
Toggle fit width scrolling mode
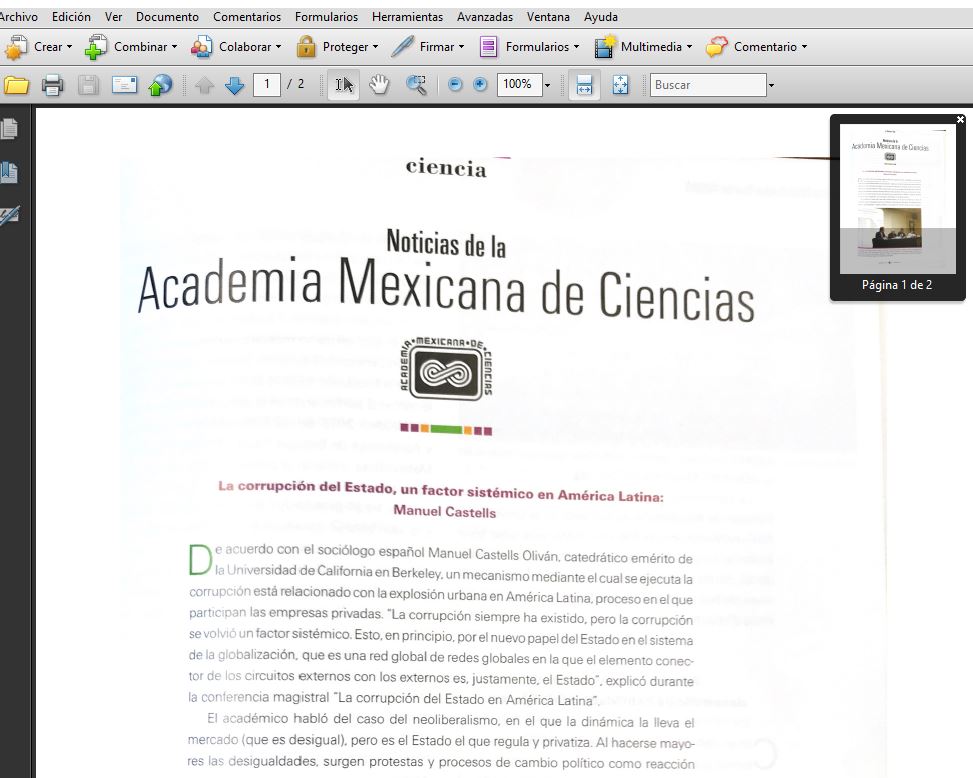(584, 84)
